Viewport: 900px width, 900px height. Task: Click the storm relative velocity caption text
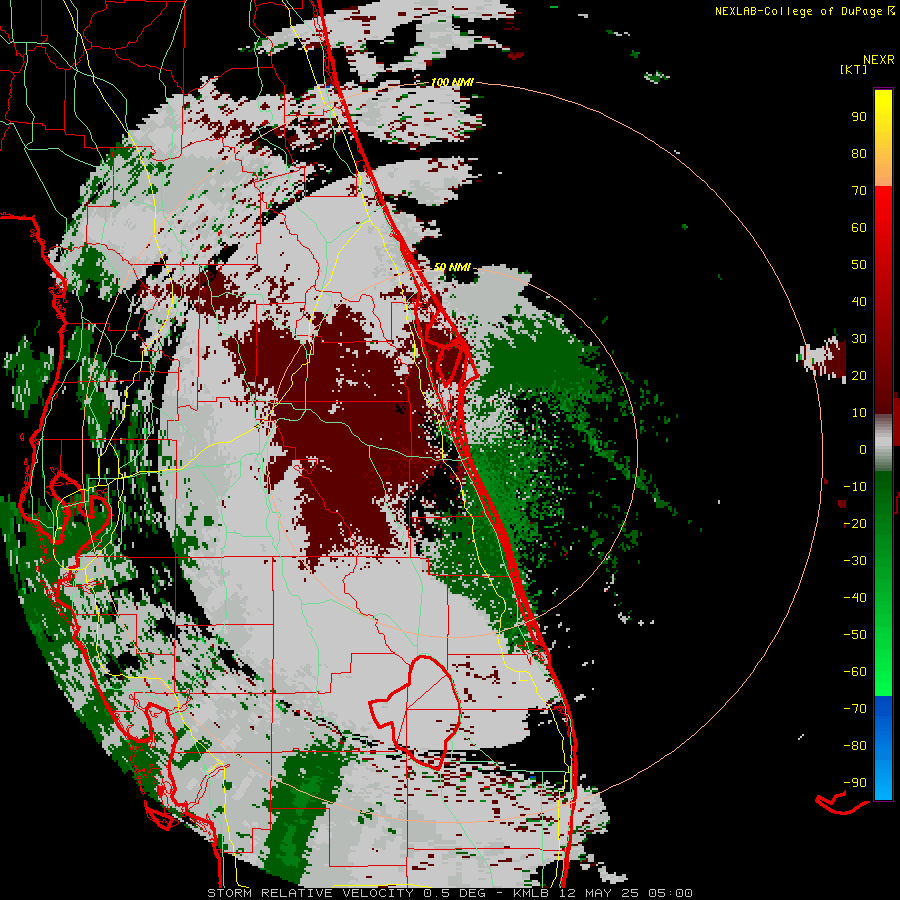449,893
